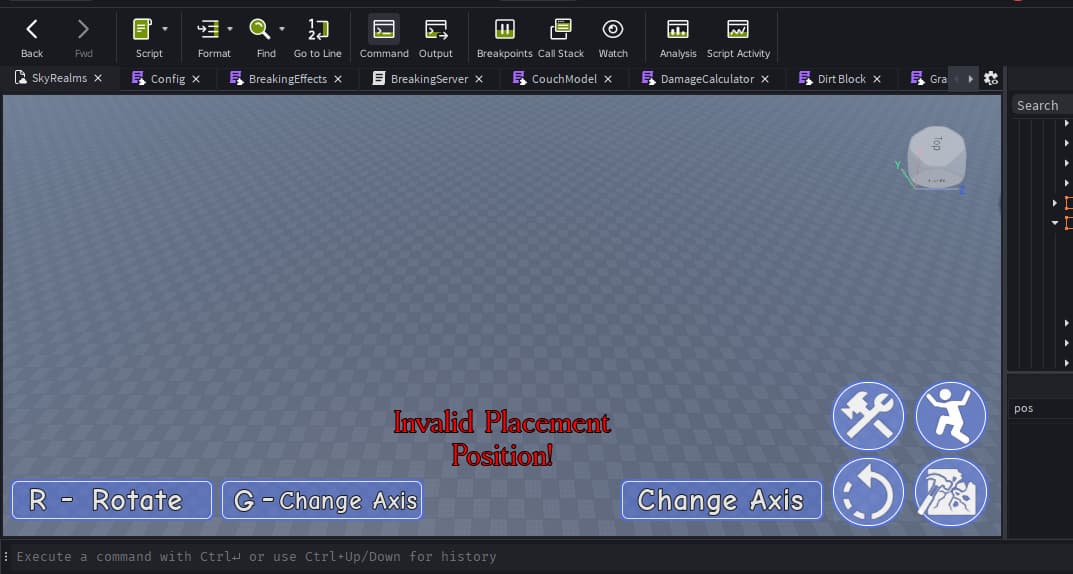This screenshot has height=574, width=1073.
Task: Click the Fwd navigation arrow
Action: [83, 38]
